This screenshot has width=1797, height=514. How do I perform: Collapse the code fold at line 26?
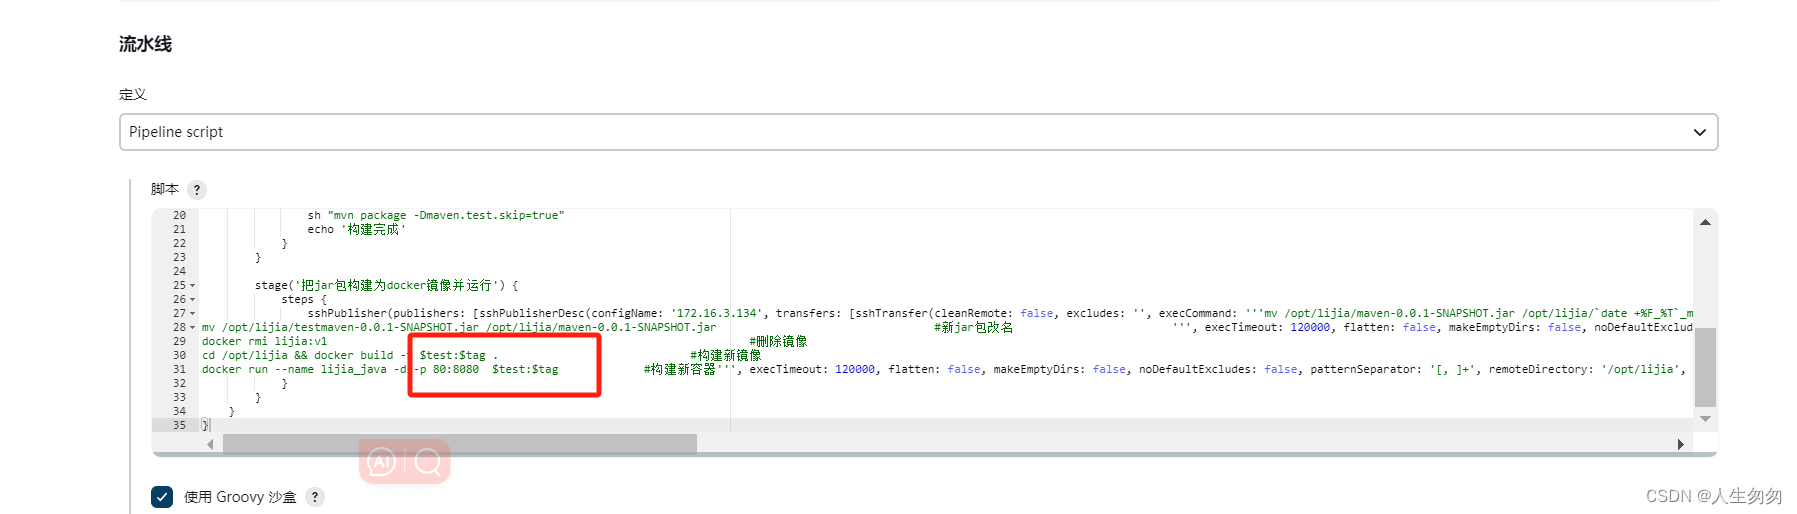(192, 300)
